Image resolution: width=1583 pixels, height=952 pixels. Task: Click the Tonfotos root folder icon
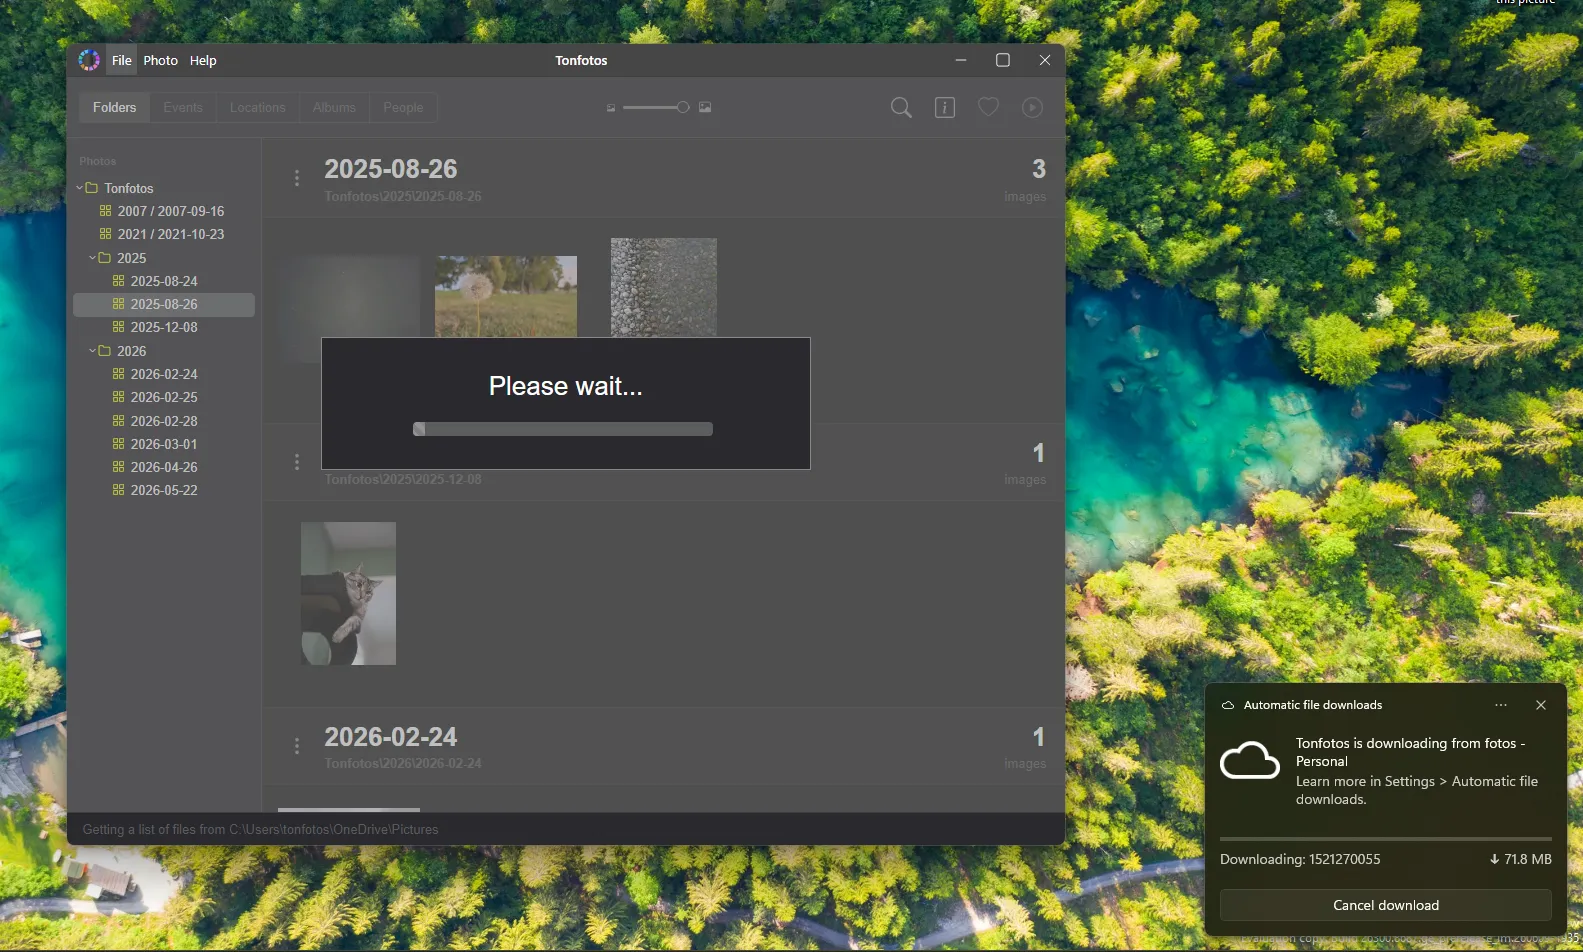tap(91, 188)
